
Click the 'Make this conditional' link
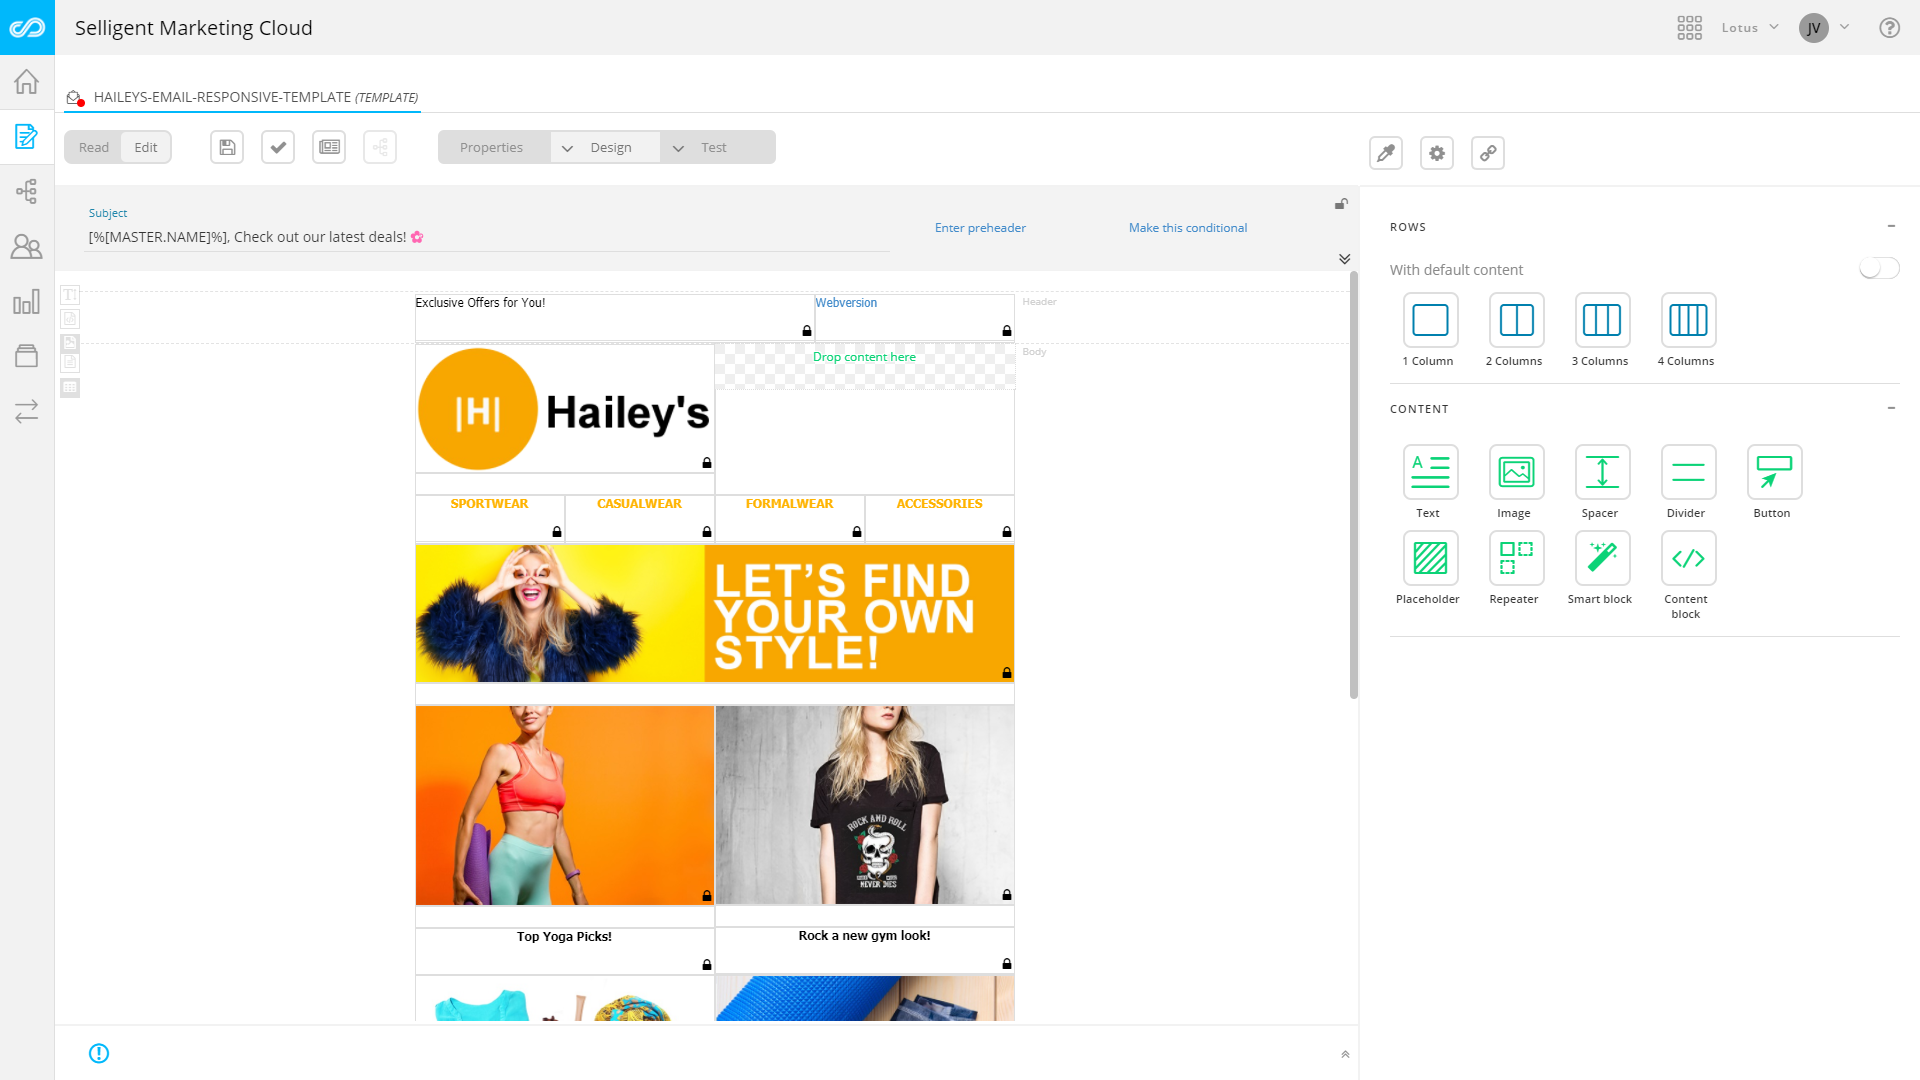[x=1187, y=227]
